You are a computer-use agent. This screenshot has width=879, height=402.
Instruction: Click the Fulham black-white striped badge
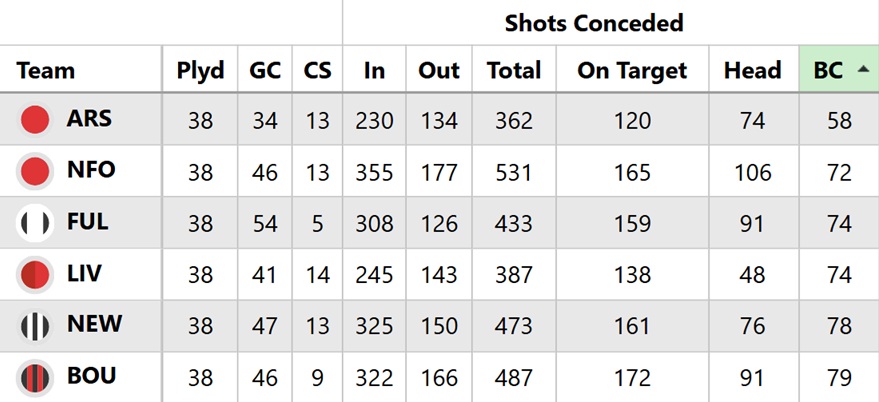click(35, 224)
